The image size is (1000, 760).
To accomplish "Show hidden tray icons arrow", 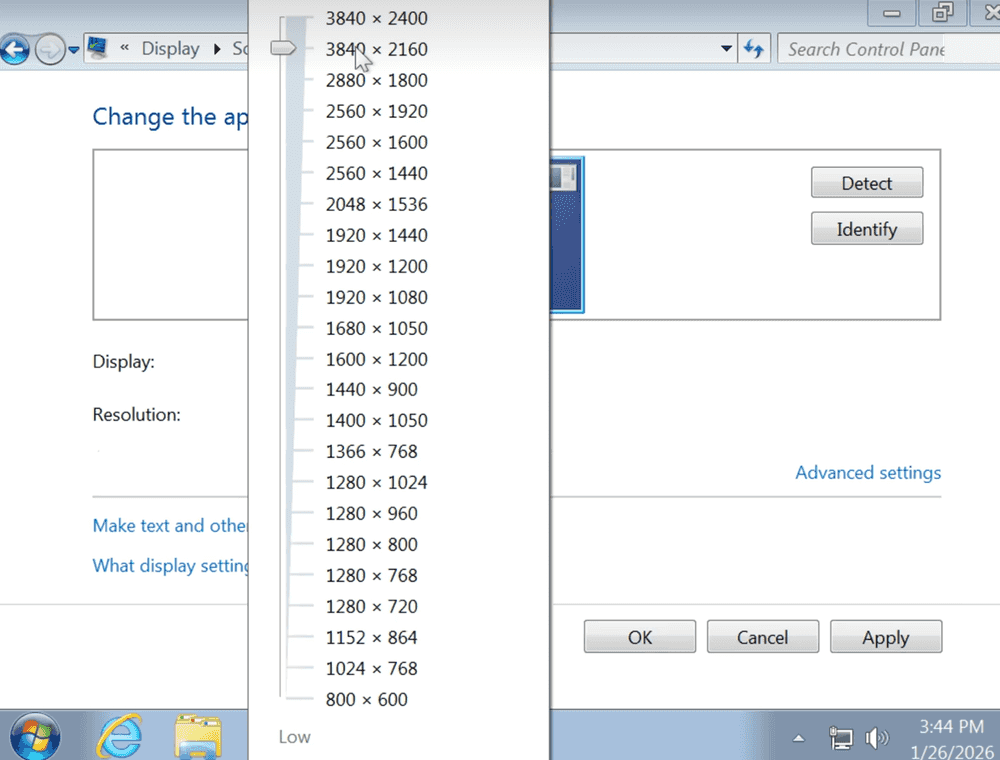I will pos(799,739).
